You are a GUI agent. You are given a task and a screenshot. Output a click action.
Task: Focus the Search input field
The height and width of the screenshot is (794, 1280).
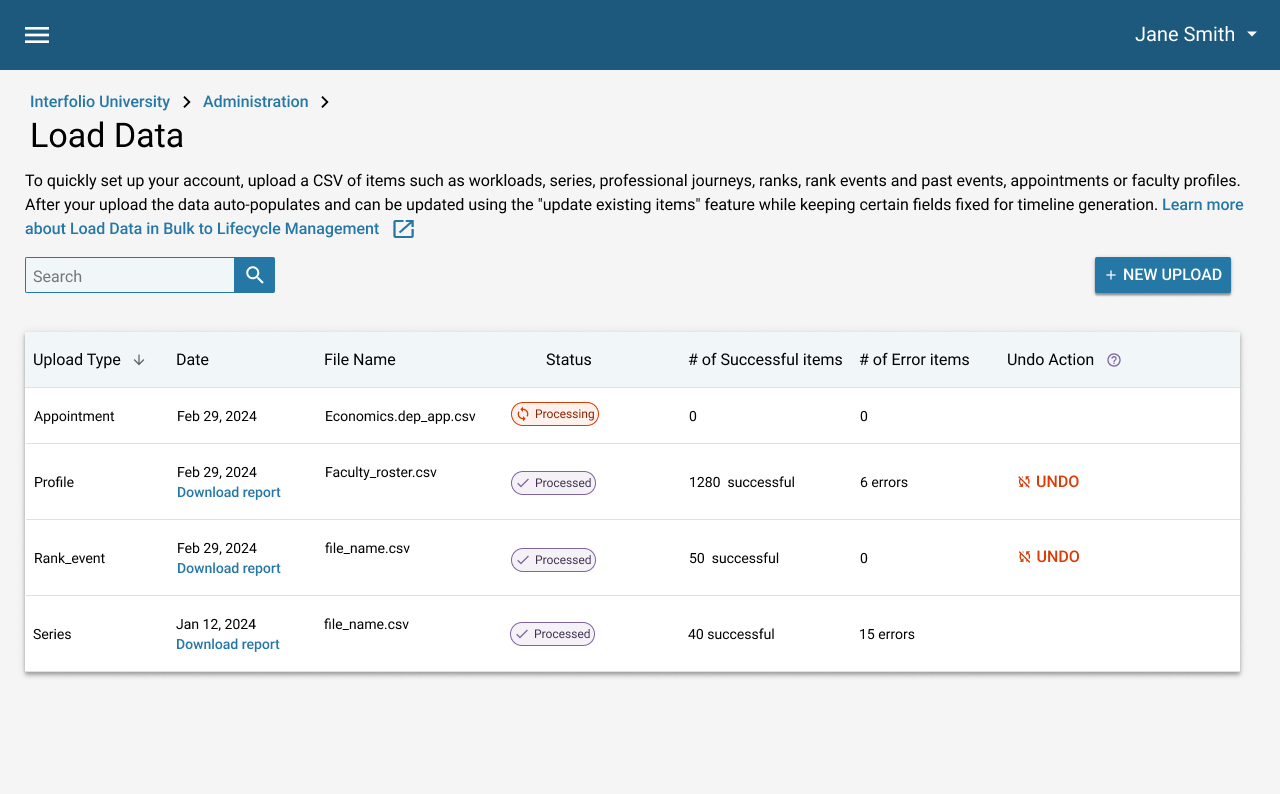click(x=130, y=276)
